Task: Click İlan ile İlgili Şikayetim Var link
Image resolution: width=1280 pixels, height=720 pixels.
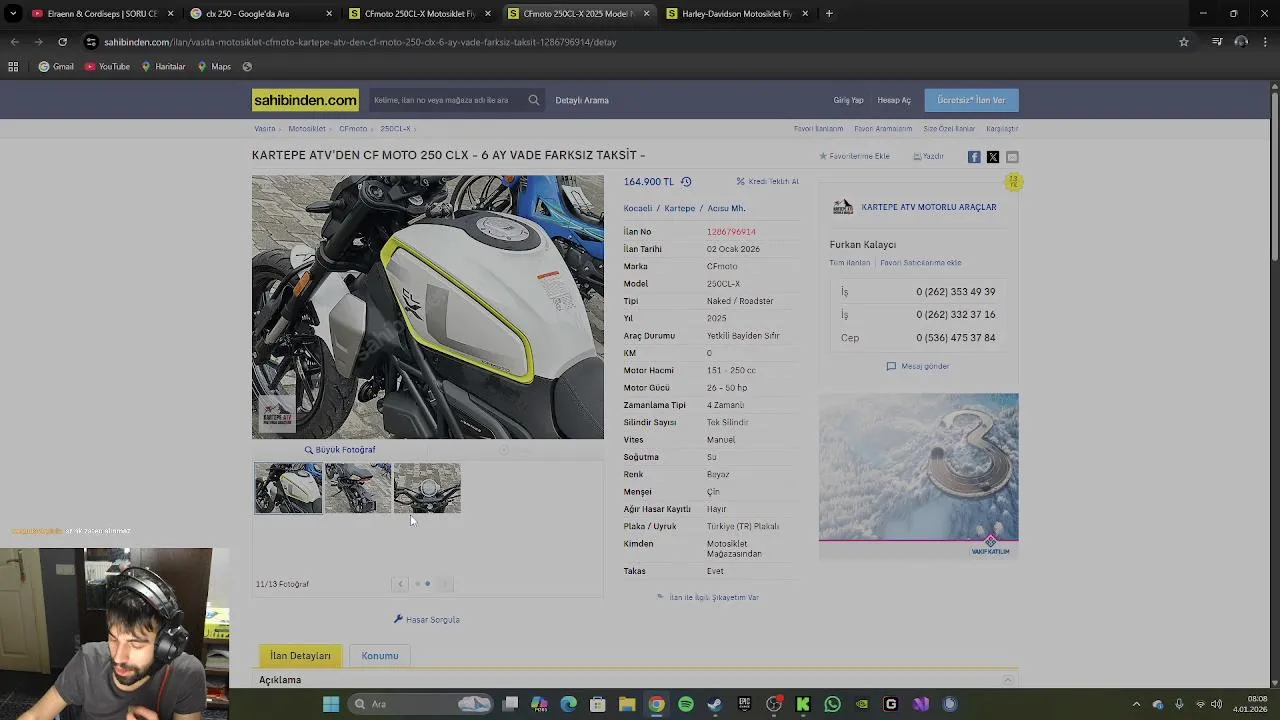Action: (708, 598)
